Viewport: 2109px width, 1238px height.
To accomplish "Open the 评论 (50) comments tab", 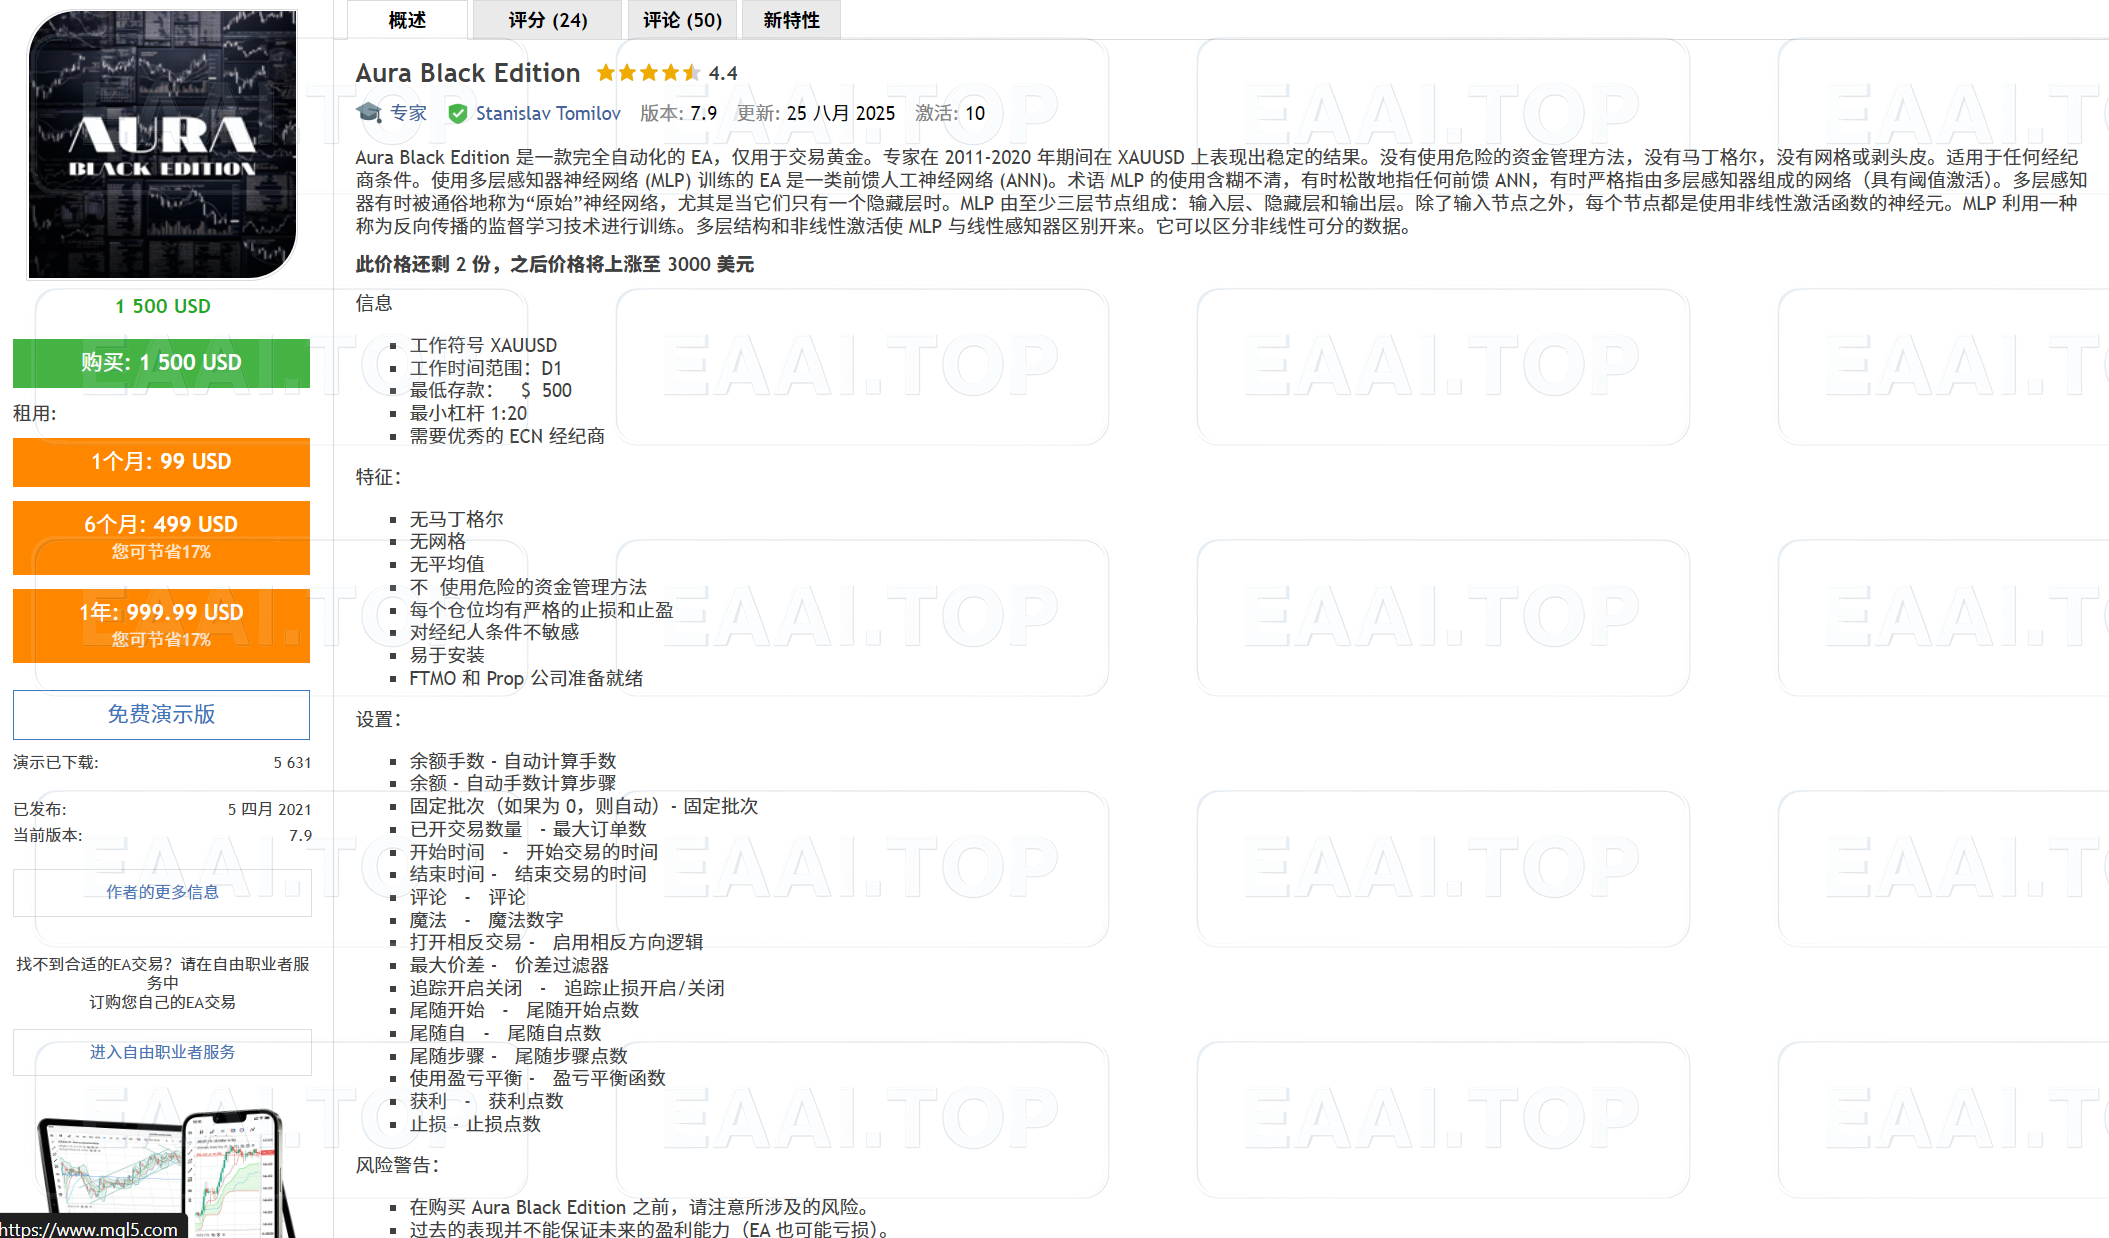I will pos(682,20).
